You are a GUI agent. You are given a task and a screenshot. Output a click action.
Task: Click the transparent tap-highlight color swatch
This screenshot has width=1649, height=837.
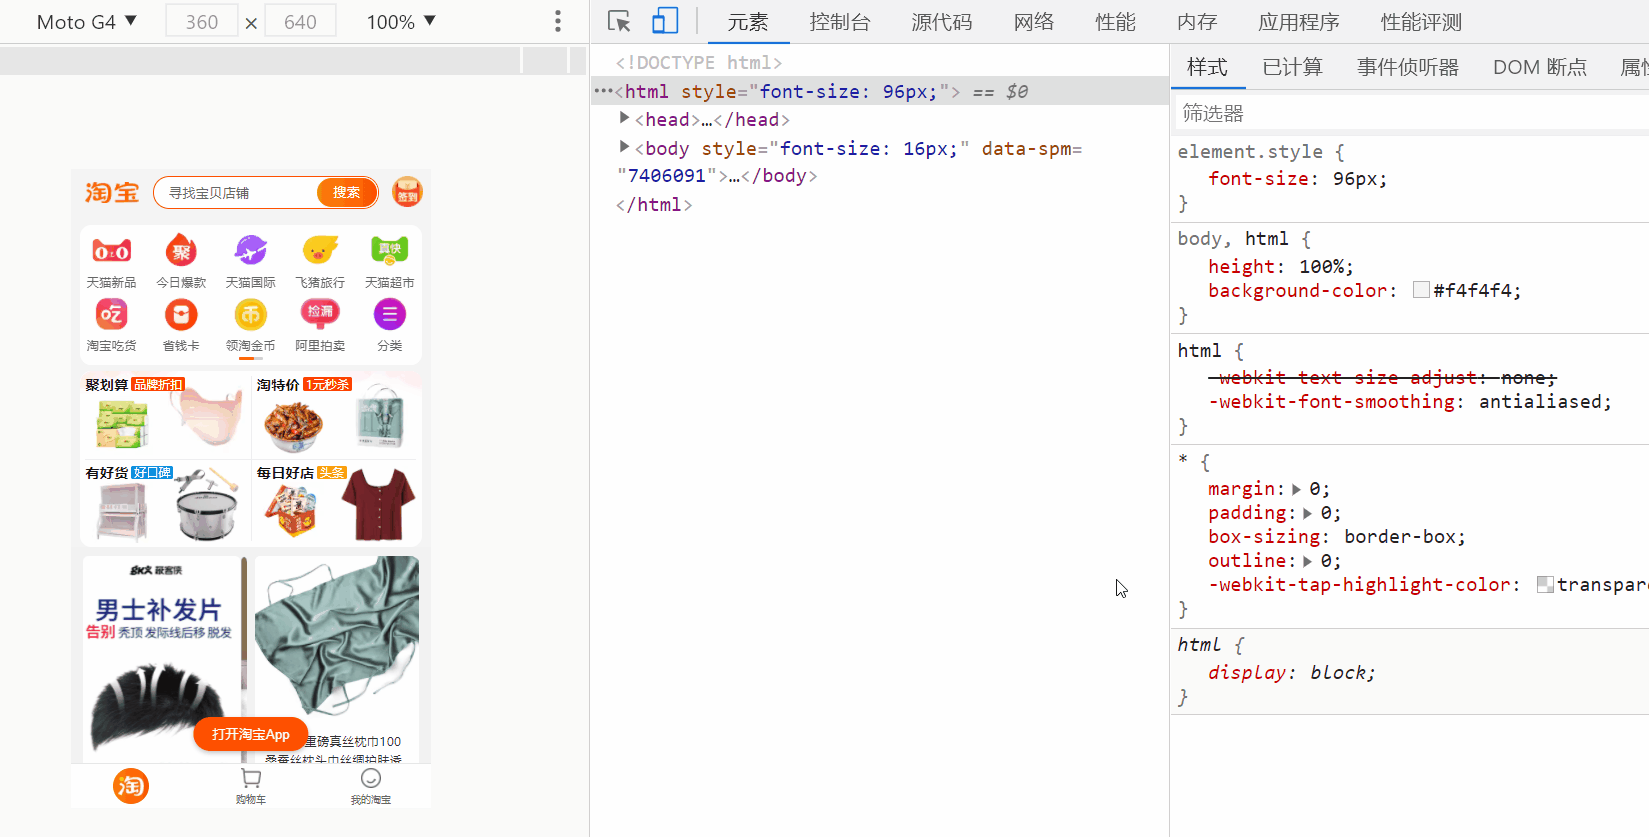(x=1545, y=584)
